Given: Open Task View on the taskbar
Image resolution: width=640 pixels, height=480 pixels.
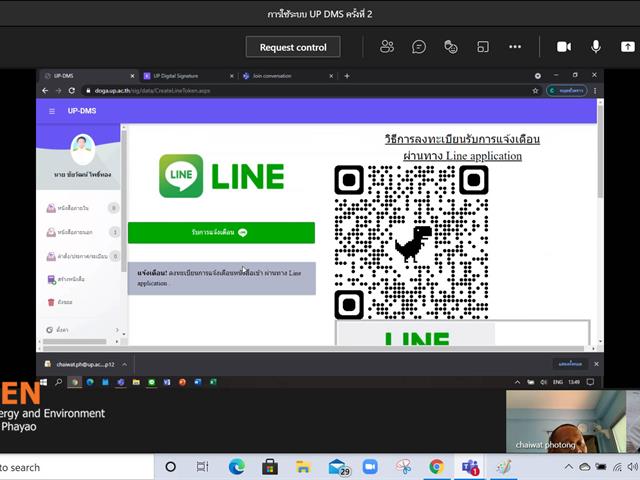Looking at the screenshot, I should coord(202,467).
